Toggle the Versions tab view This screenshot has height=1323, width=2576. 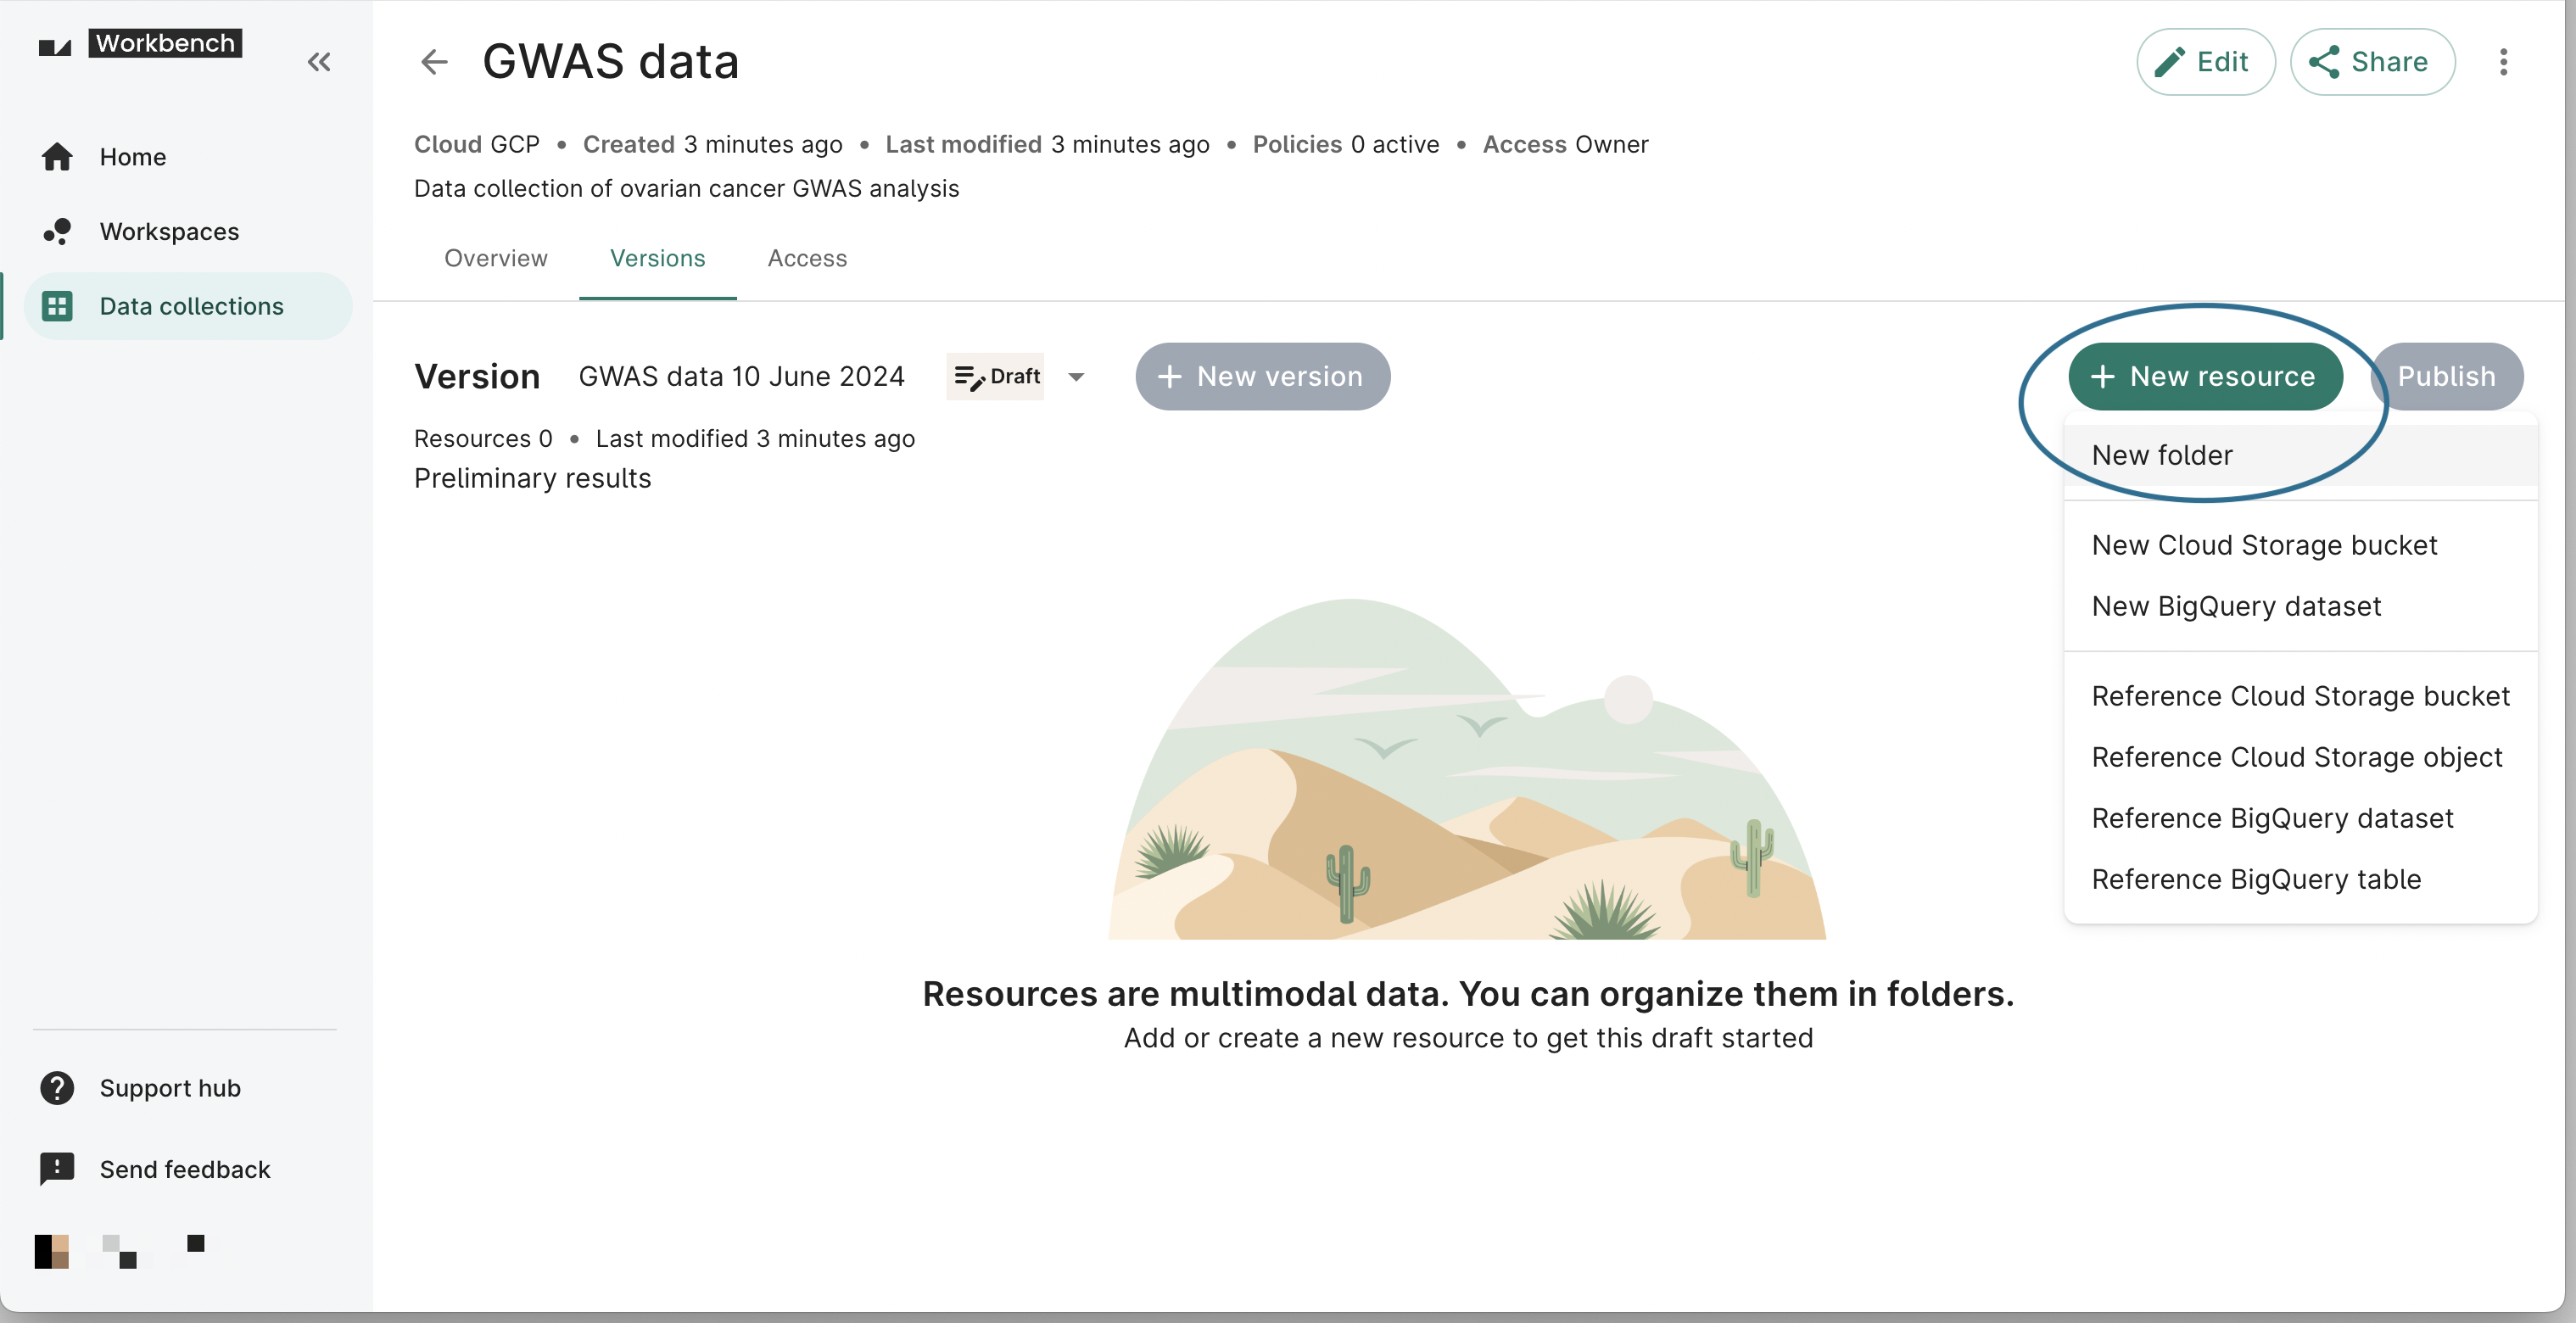(x=658, y=258)
